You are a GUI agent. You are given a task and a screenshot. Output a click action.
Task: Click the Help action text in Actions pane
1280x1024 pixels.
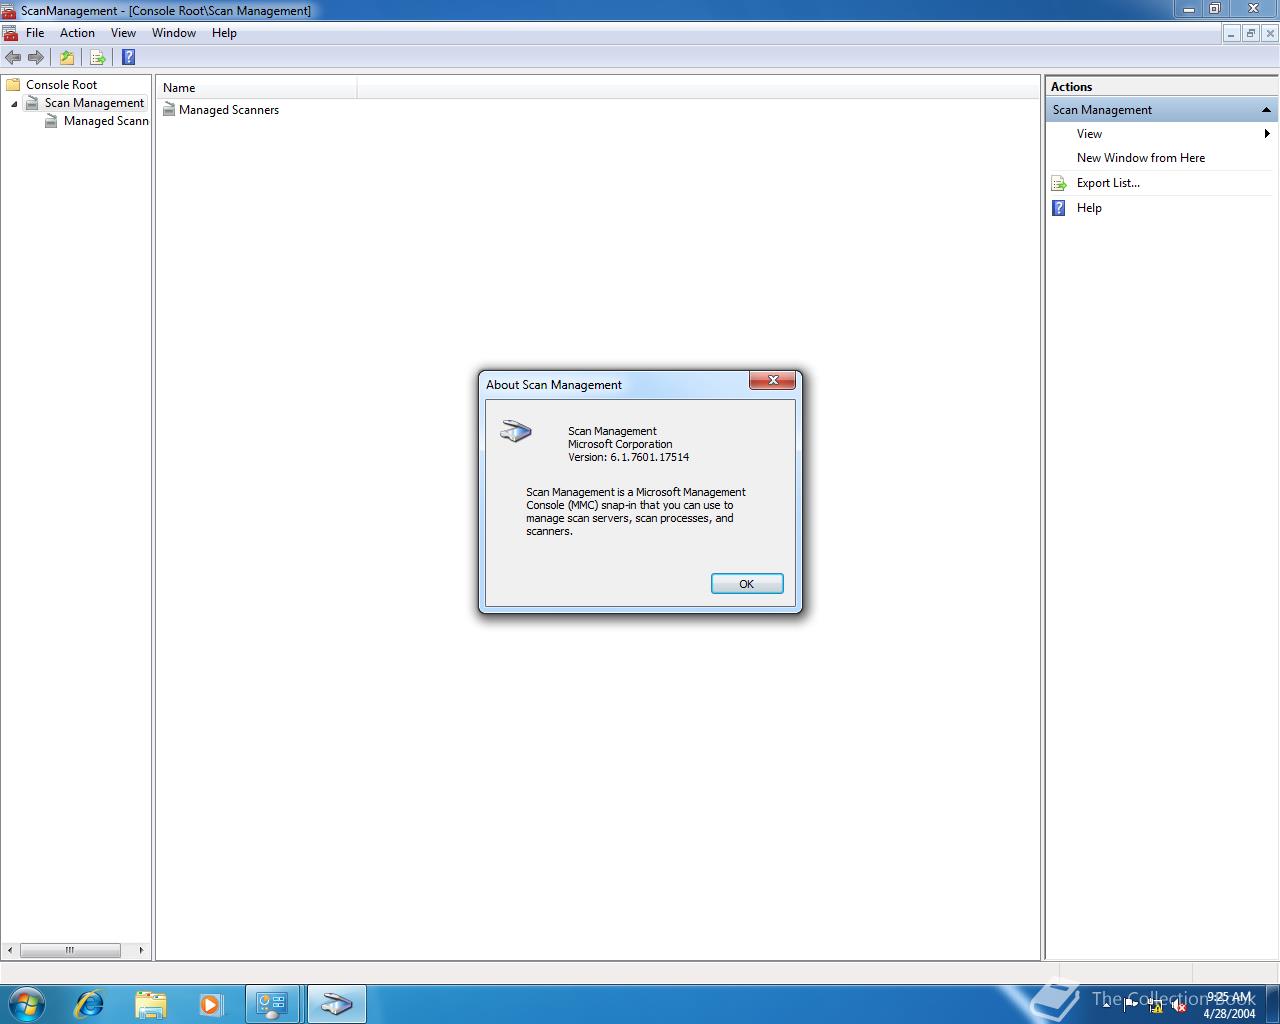click(x=1089, y=208)
